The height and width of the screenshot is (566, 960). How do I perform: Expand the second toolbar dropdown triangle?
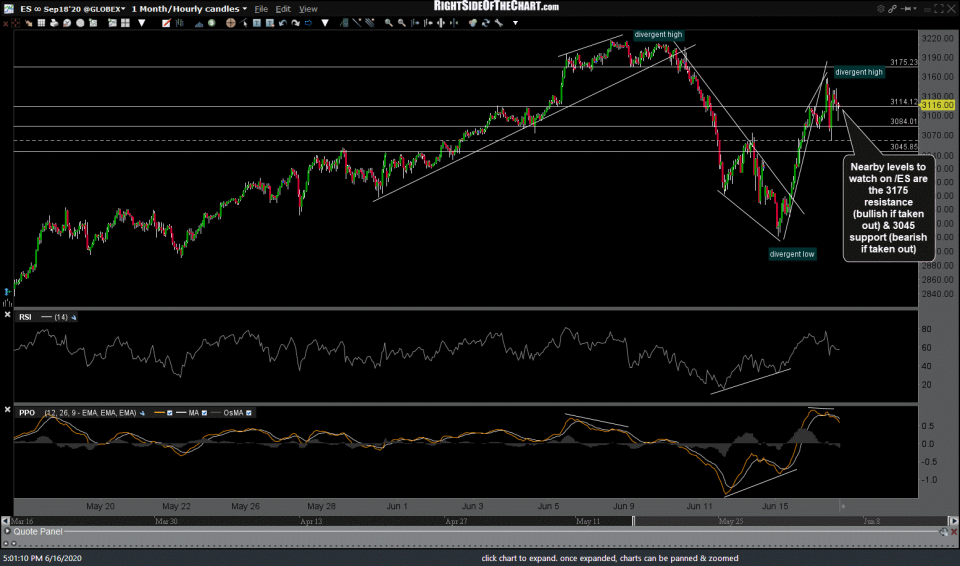pos(324,23)
